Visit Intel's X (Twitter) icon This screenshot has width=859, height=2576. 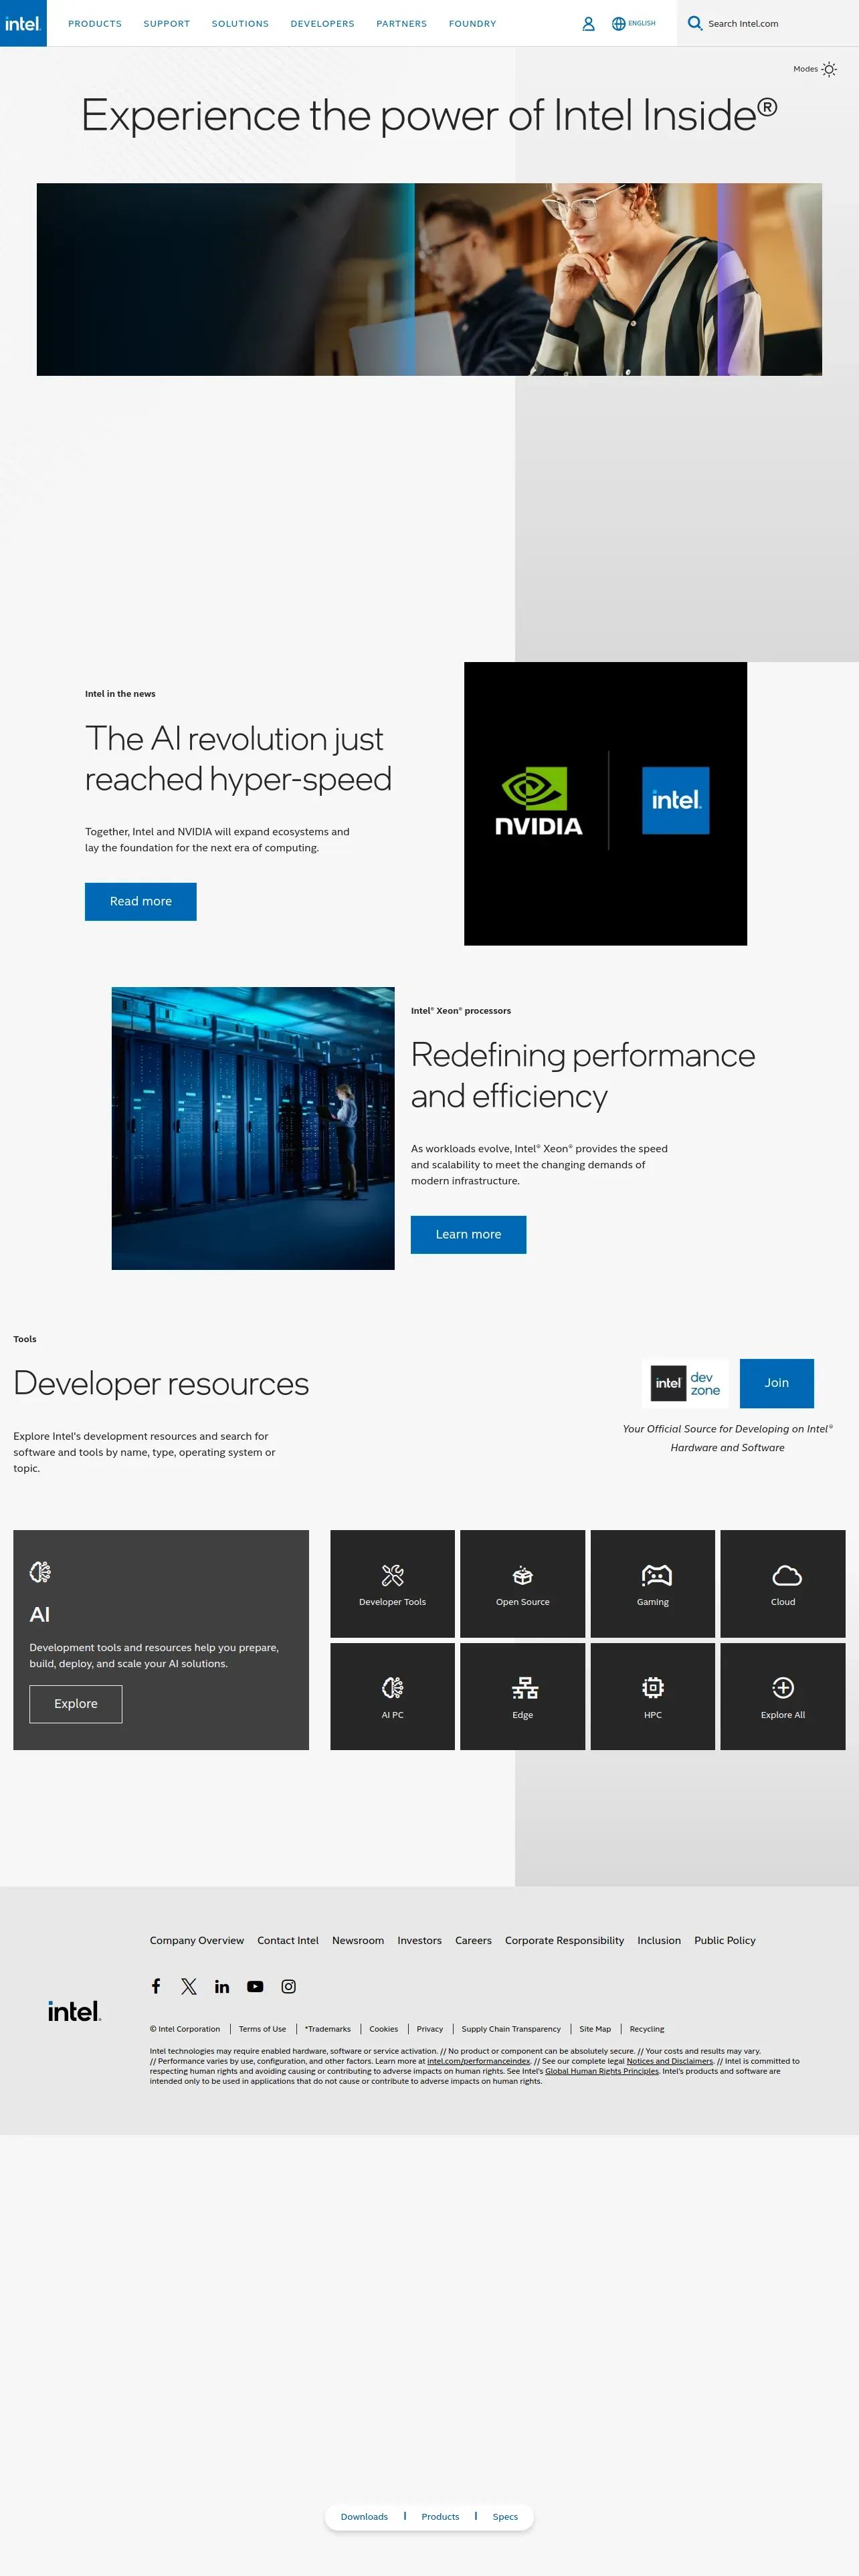(189, 1986)
